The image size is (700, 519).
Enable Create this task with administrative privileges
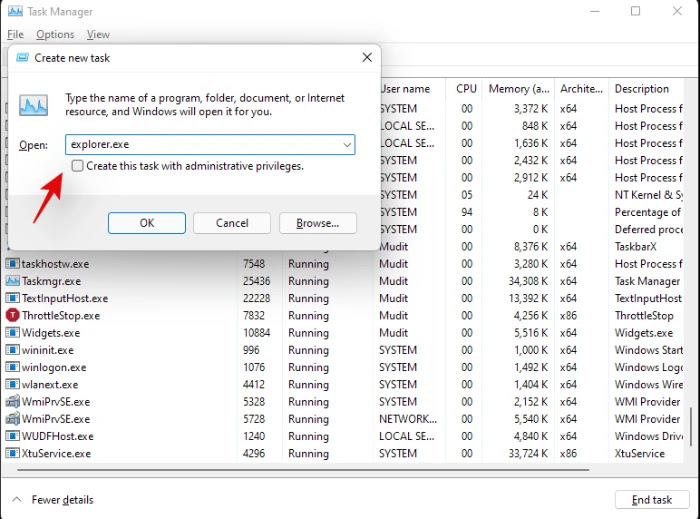[x=77, y=166]
